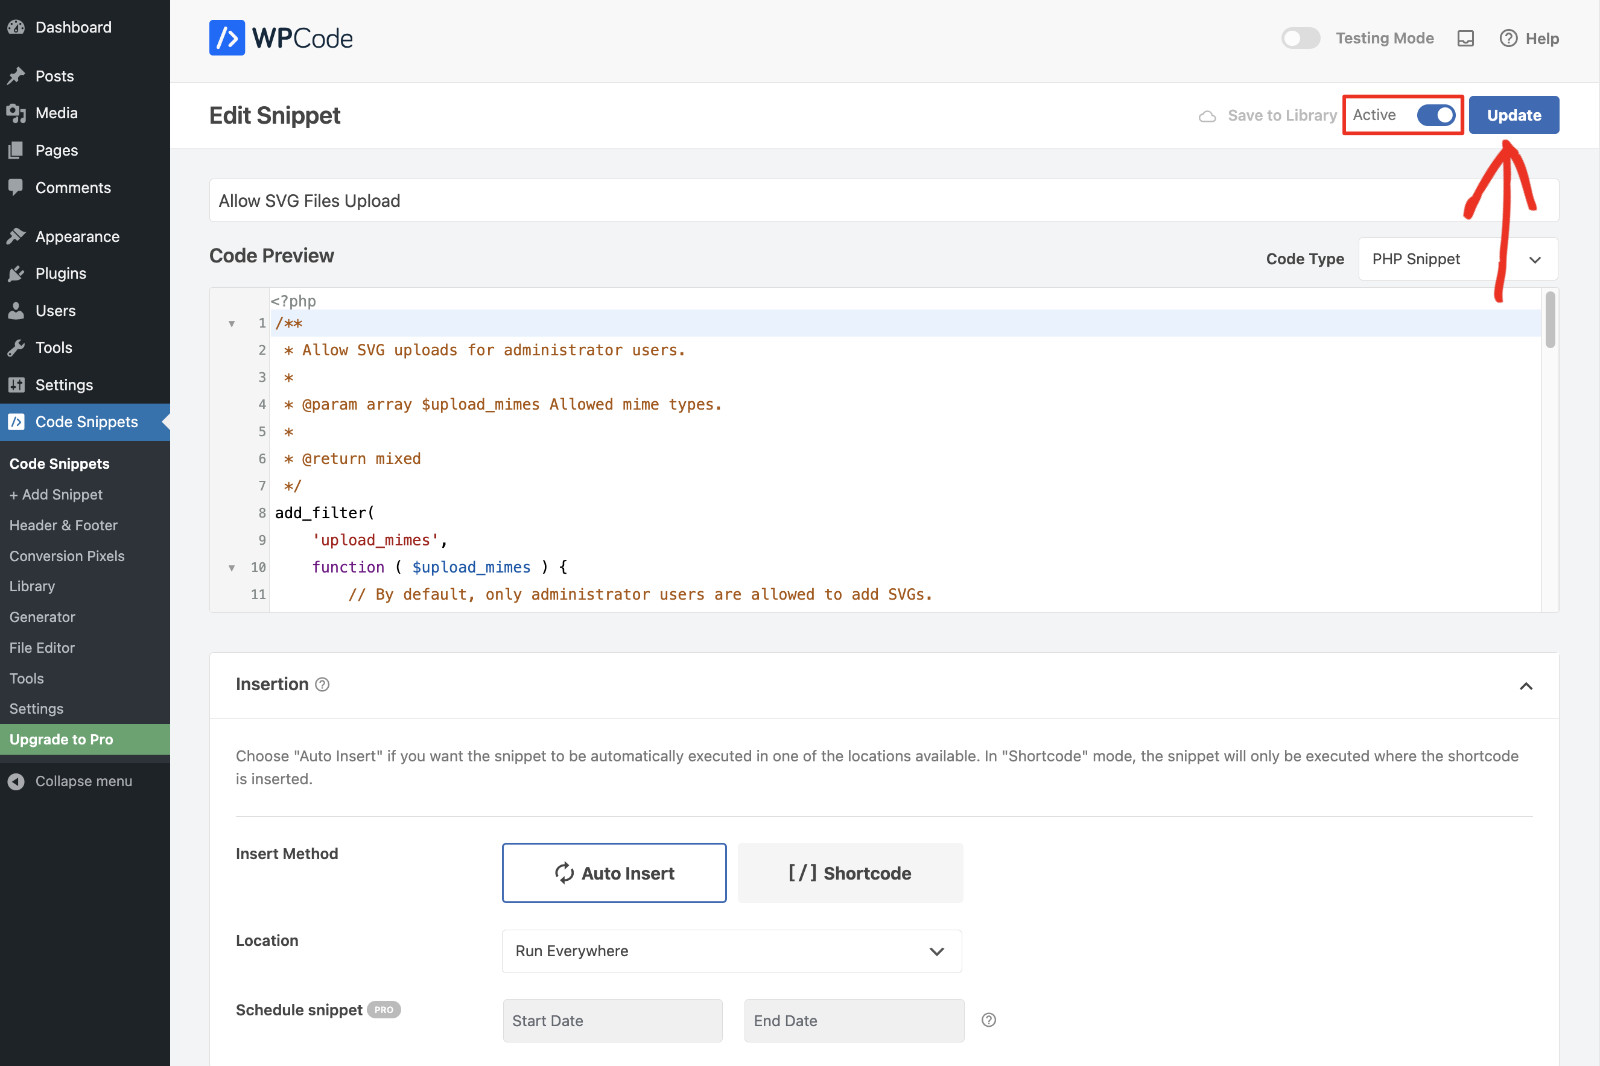
Task: Click the Update button
Action: click(x=1513, y=115)
